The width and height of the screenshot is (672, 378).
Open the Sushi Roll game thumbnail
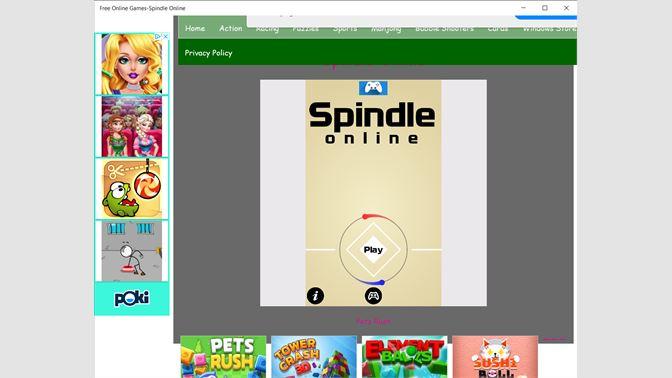(x=495, y=357)
